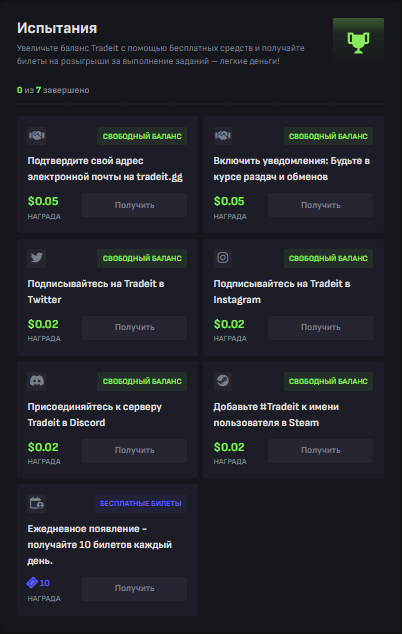
Task: Select the Instagram camera icon
Action: (x=222, y=258)
